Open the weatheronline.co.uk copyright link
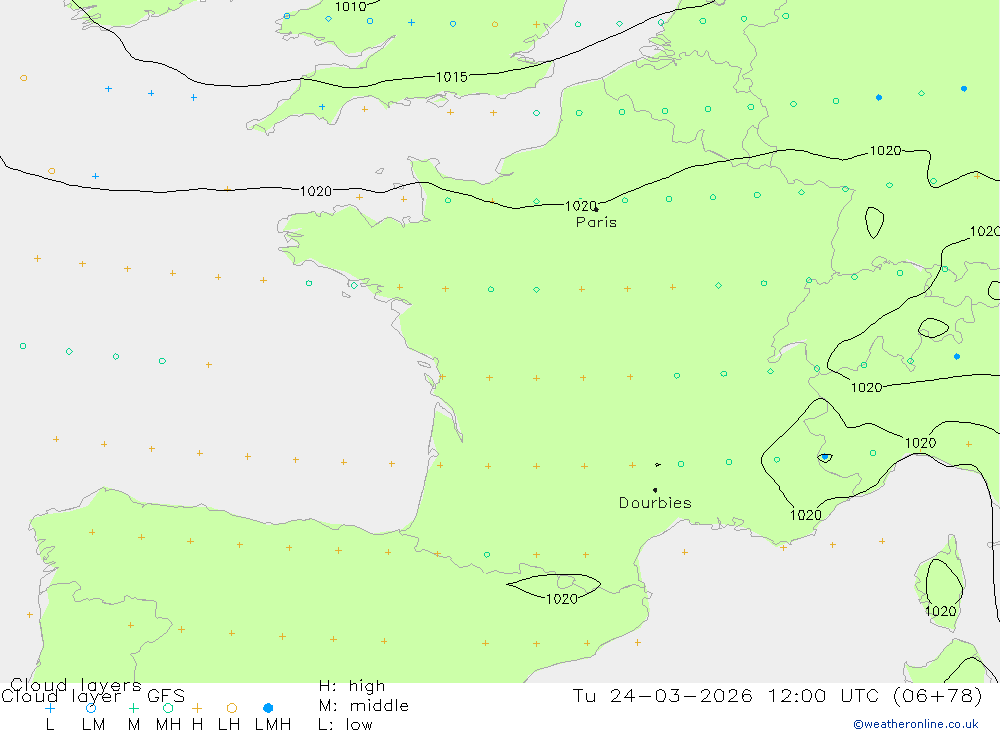Image resolution: width=1000 pixels, height=733 pixels. point(916,724)
